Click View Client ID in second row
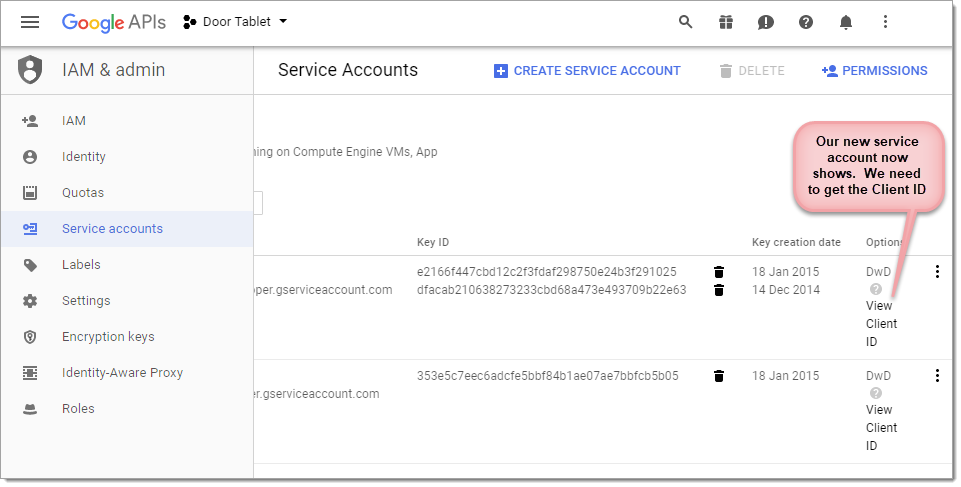This screenshot has width=961, height=487. tap(881, 428)
